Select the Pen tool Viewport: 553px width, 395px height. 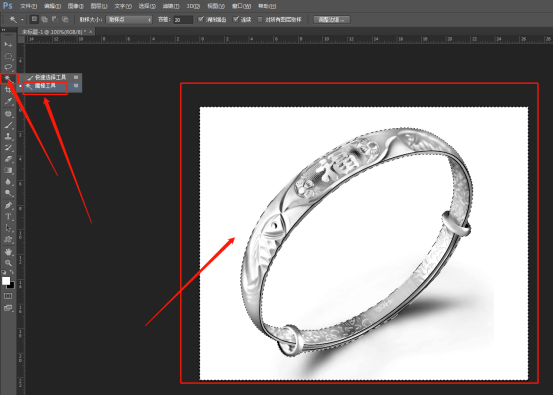tap(8, 205)
